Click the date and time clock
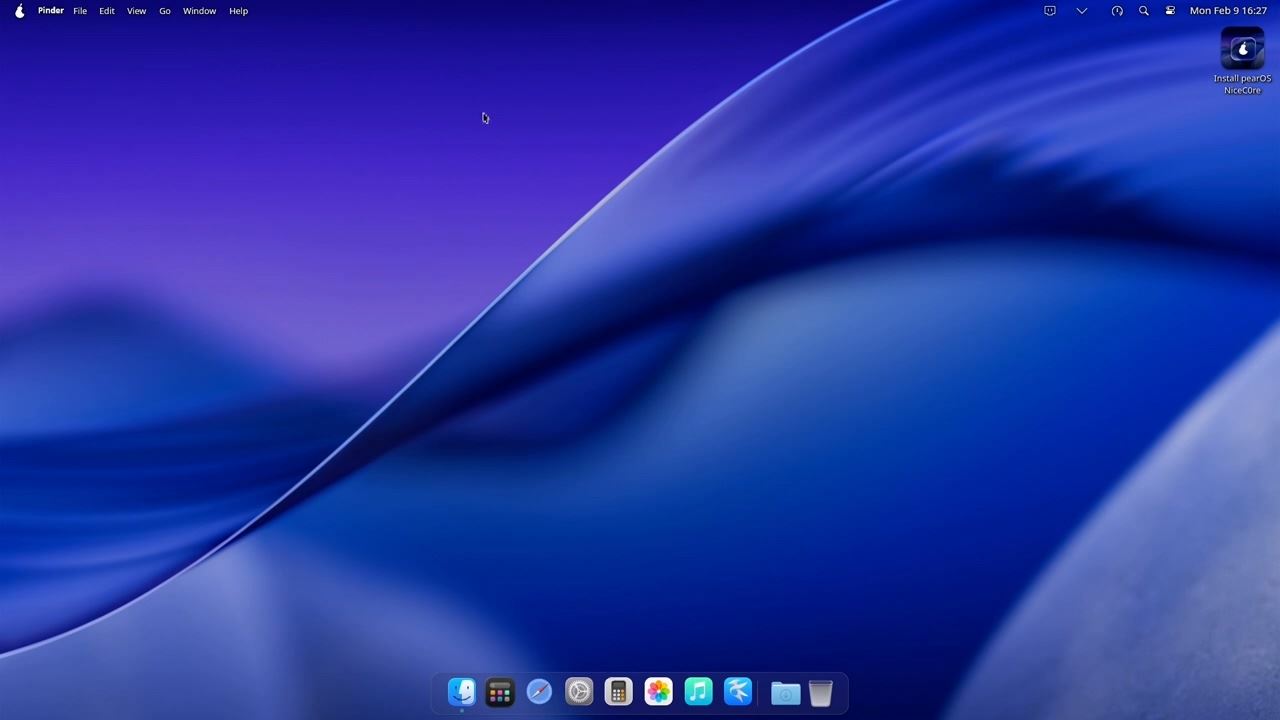This screenshot has width=1280, height=720. point(1228,11)
